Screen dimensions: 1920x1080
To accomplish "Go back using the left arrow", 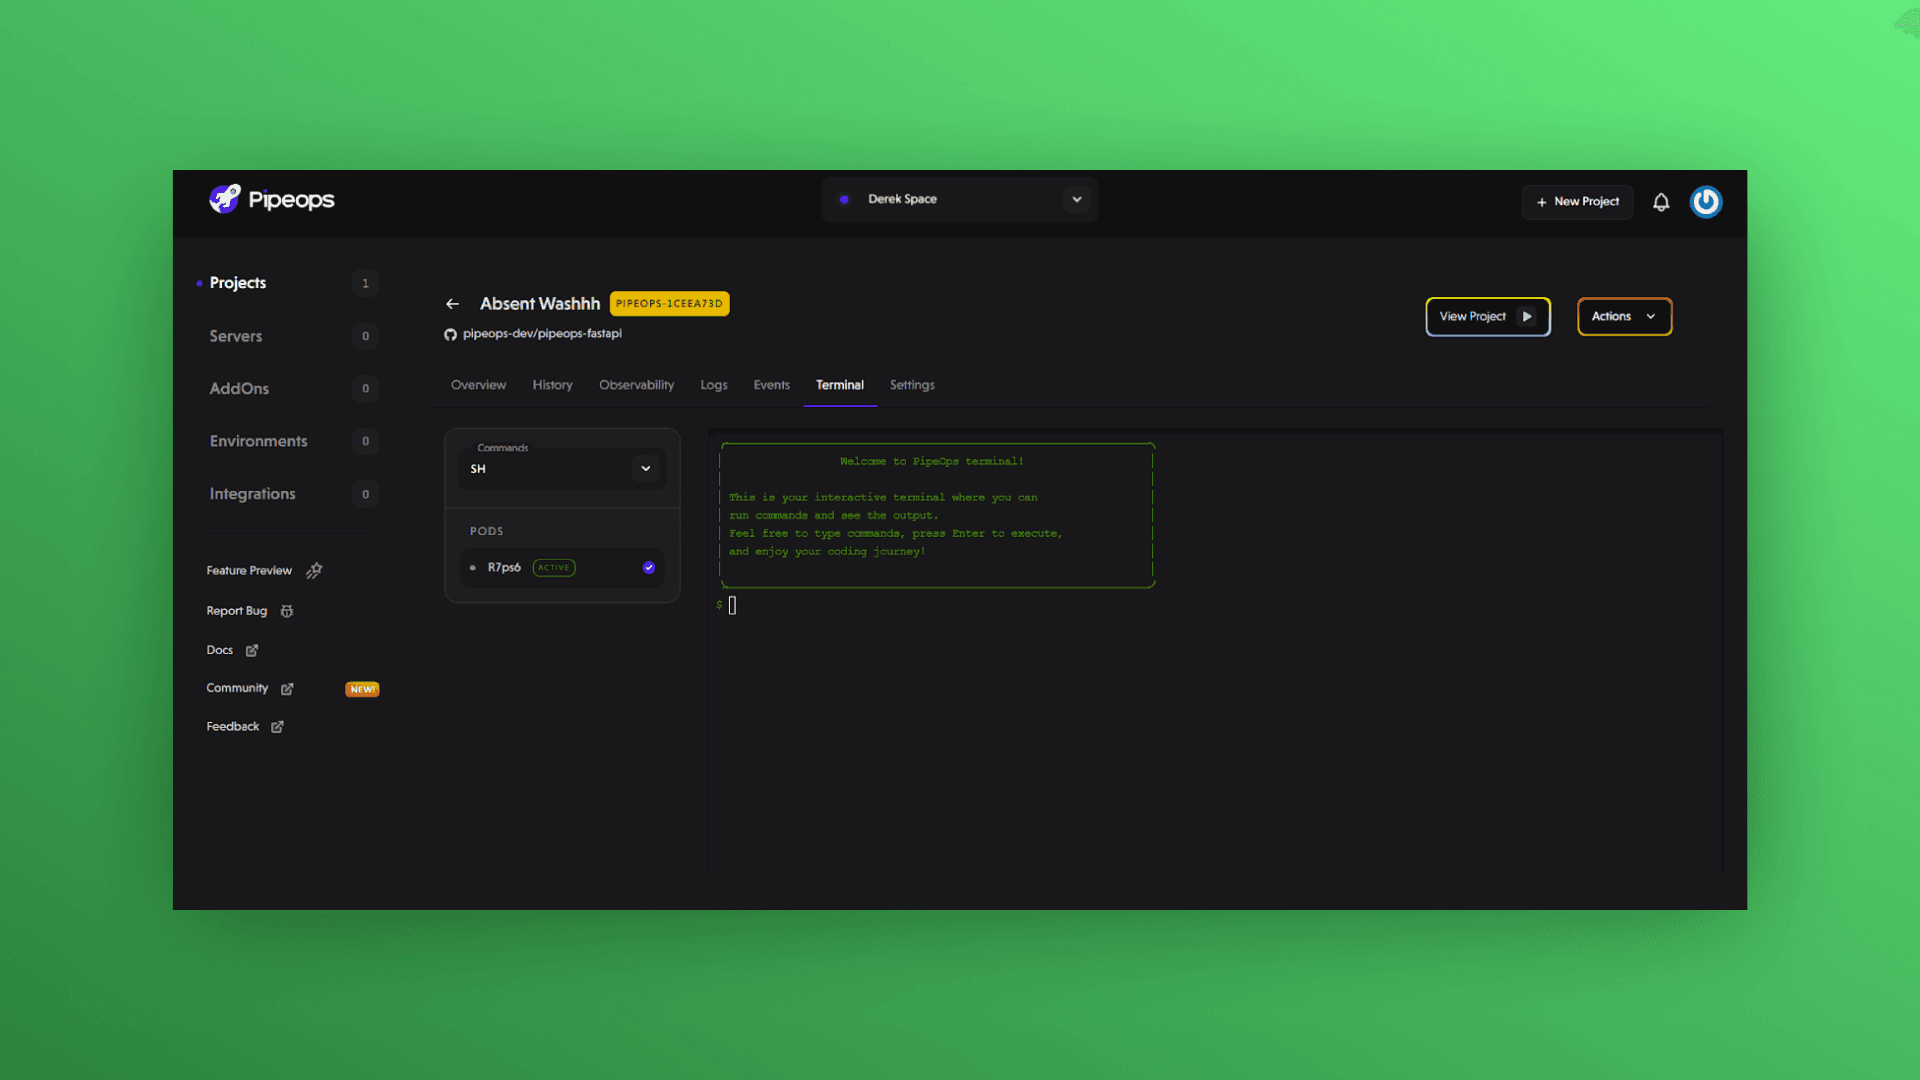I will (453, 304).
